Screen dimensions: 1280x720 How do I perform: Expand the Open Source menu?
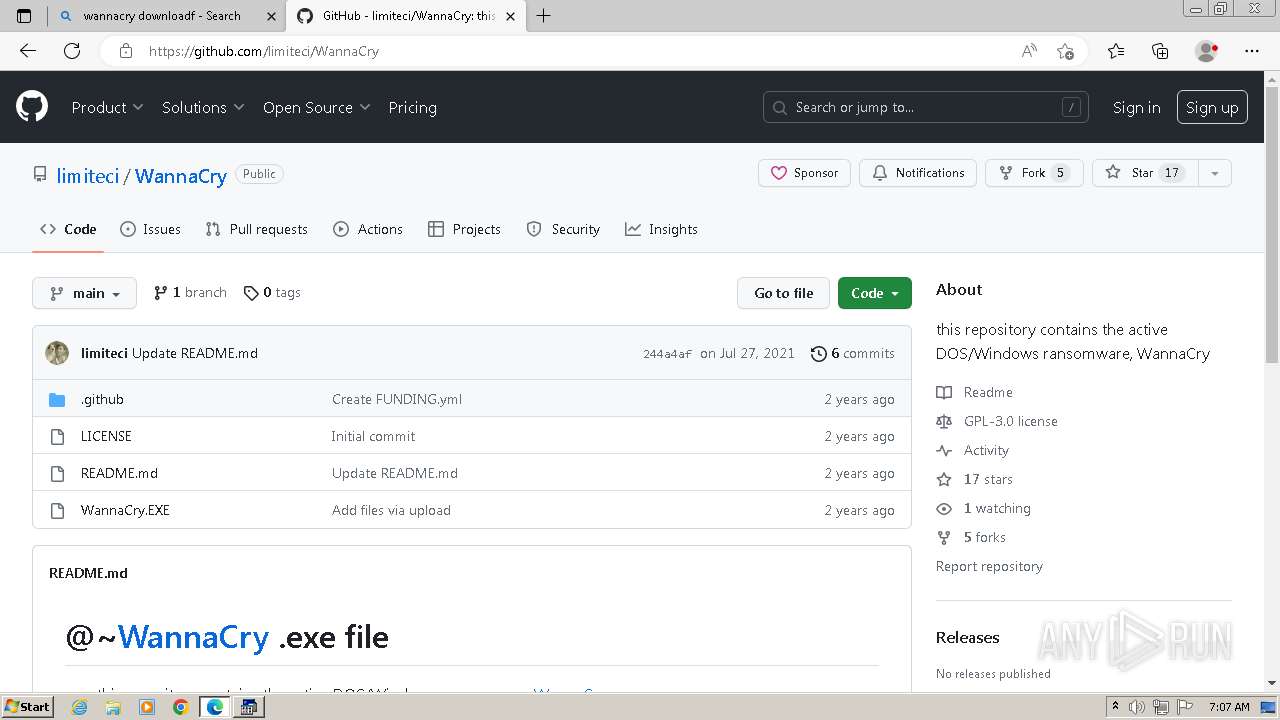tap(316, 107)
